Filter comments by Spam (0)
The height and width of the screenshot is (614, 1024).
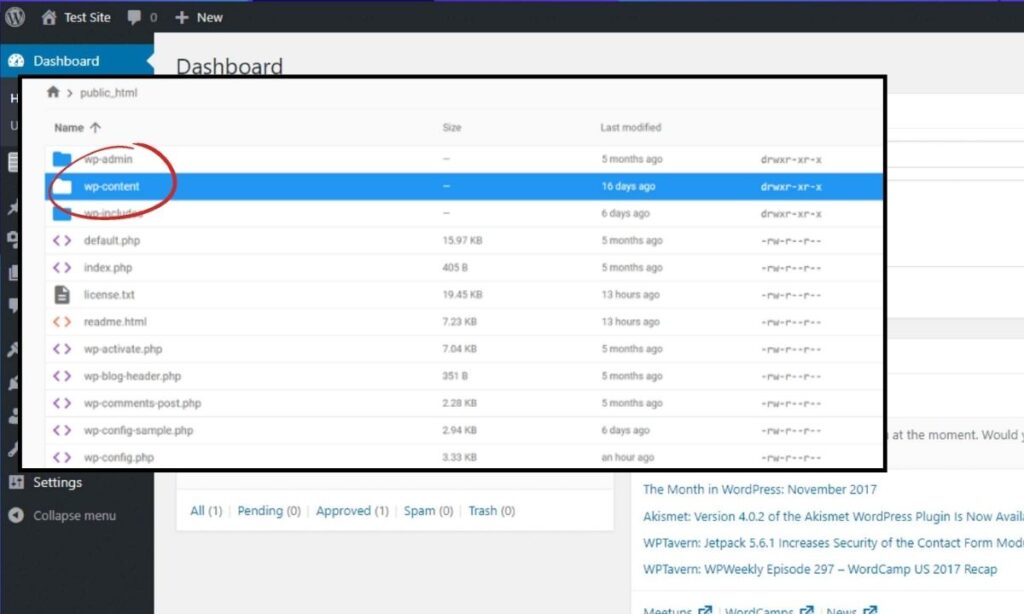pos(428,510)
